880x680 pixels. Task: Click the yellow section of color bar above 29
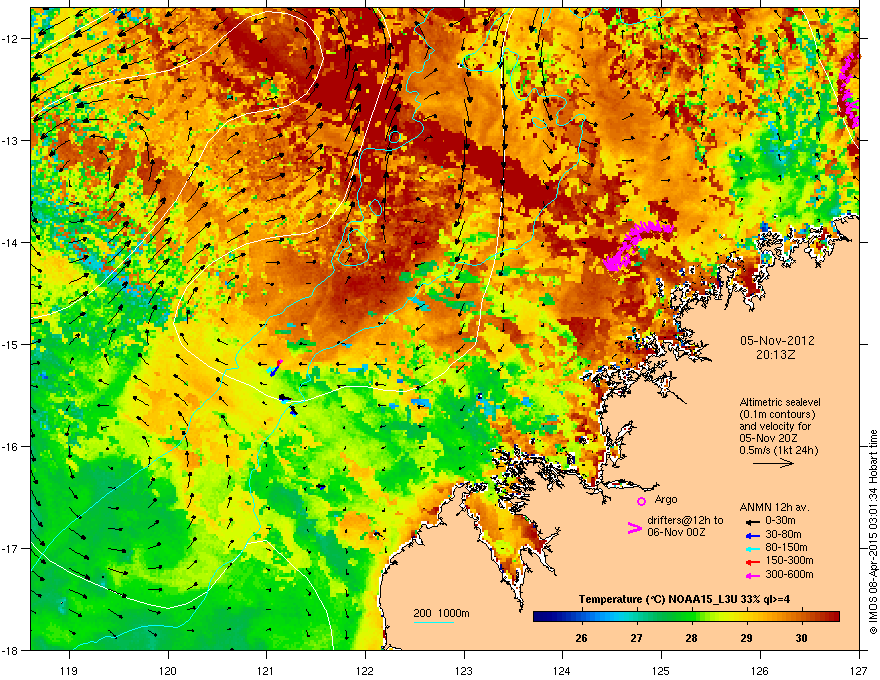pyautogui.click(x=746, y=616)
